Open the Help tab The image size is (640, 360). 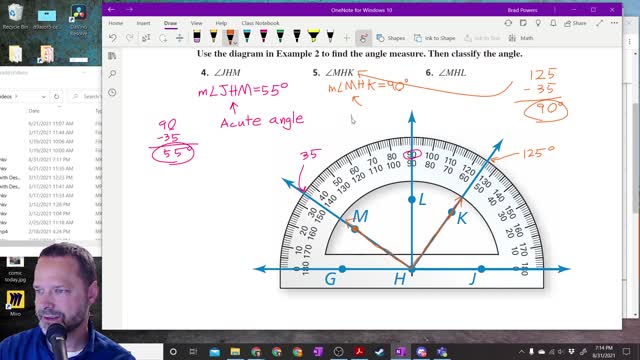(x=221, y=23)
